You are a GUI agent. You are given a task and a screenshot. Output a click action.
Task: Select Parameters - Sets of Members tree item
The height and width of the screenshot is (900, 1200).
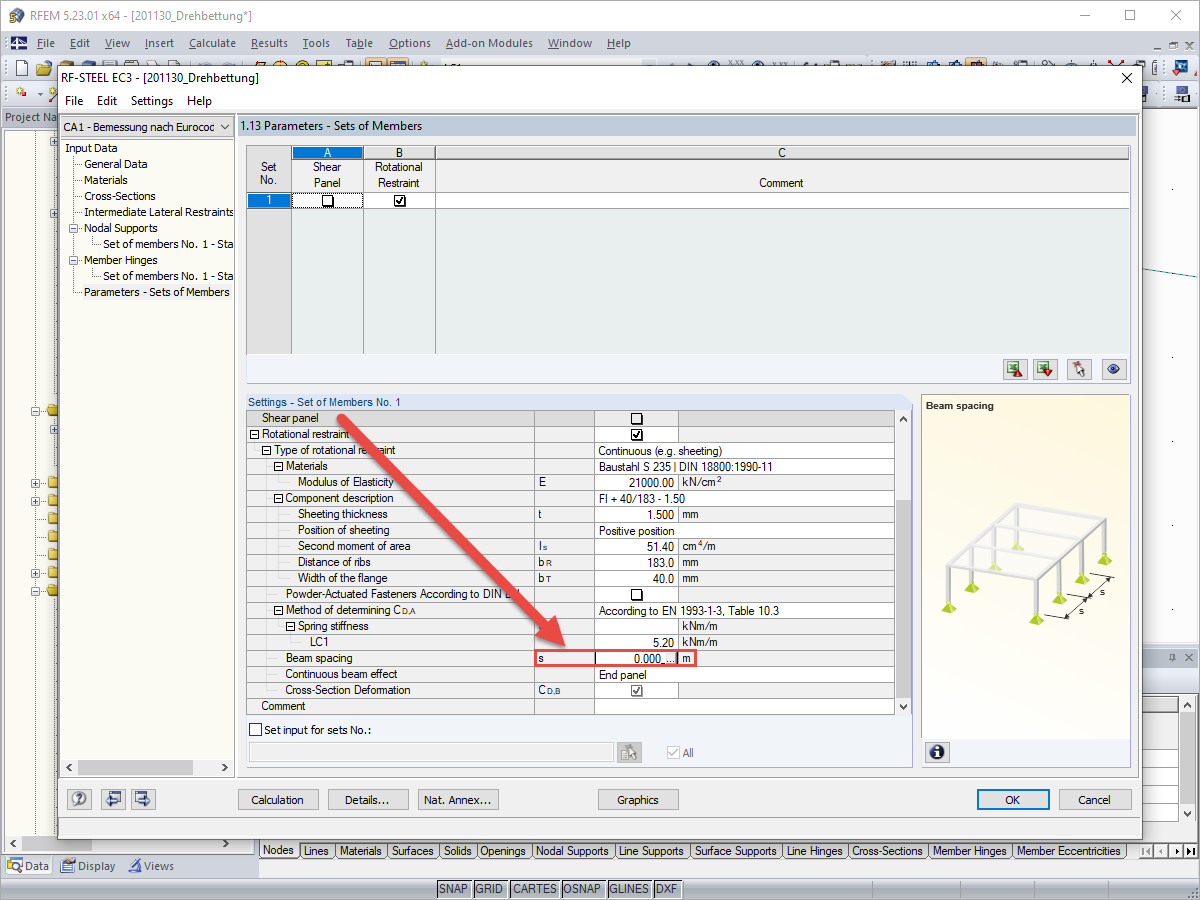(x=157, y=292)
